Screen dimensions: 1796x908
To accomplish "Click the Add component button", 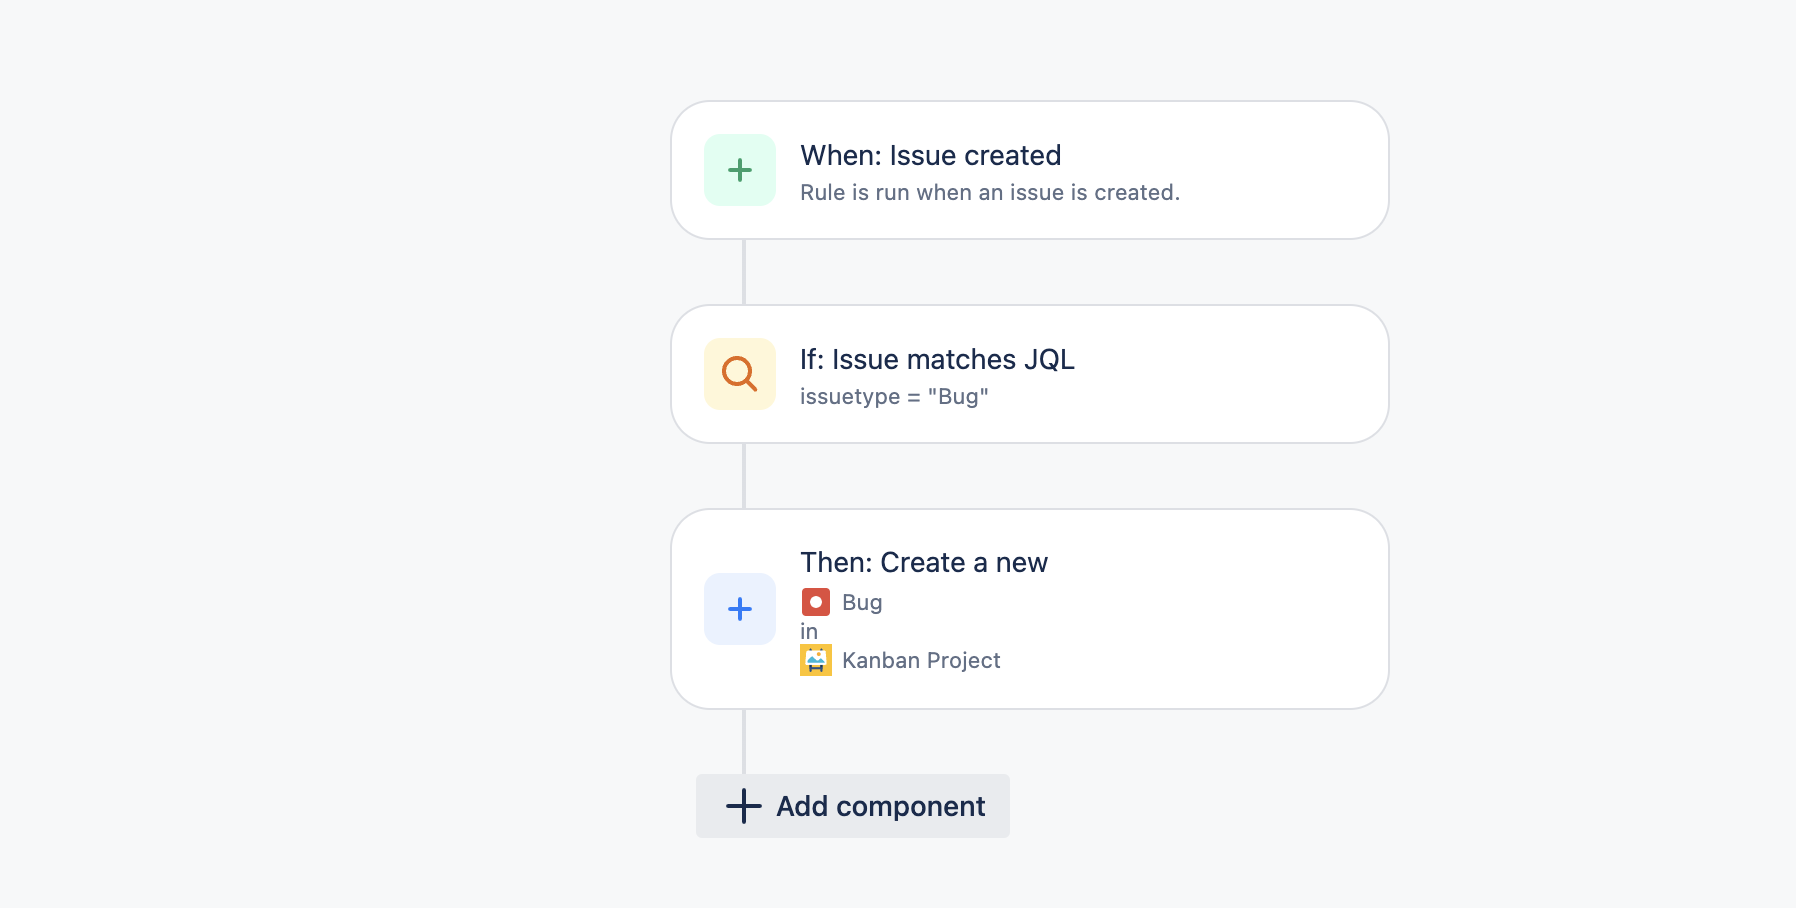I will click(852, 806).
